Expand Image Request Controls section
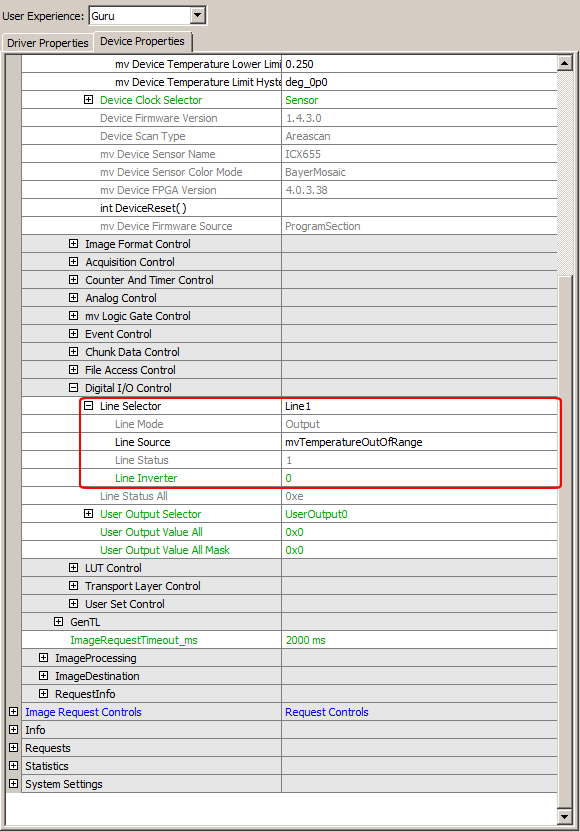The height and width of the screenshot is (832, 580). (x=14, y=712)
